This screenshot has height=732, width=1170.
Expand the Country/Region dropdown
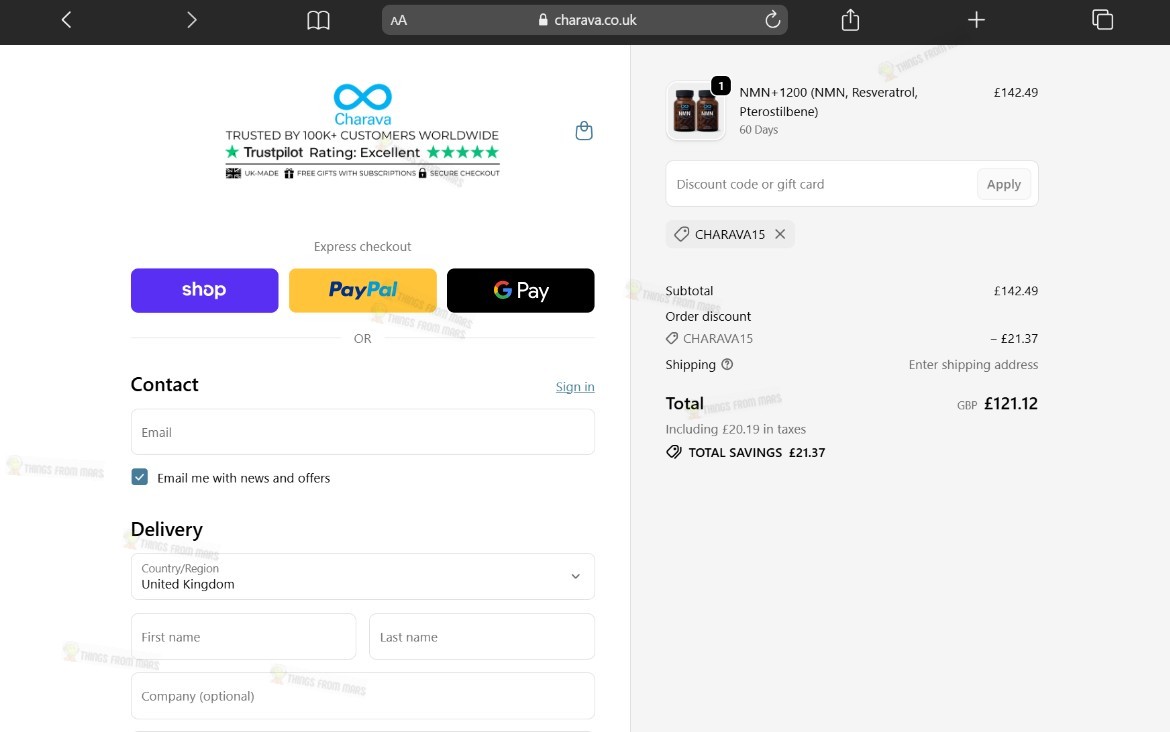[363, 576]
